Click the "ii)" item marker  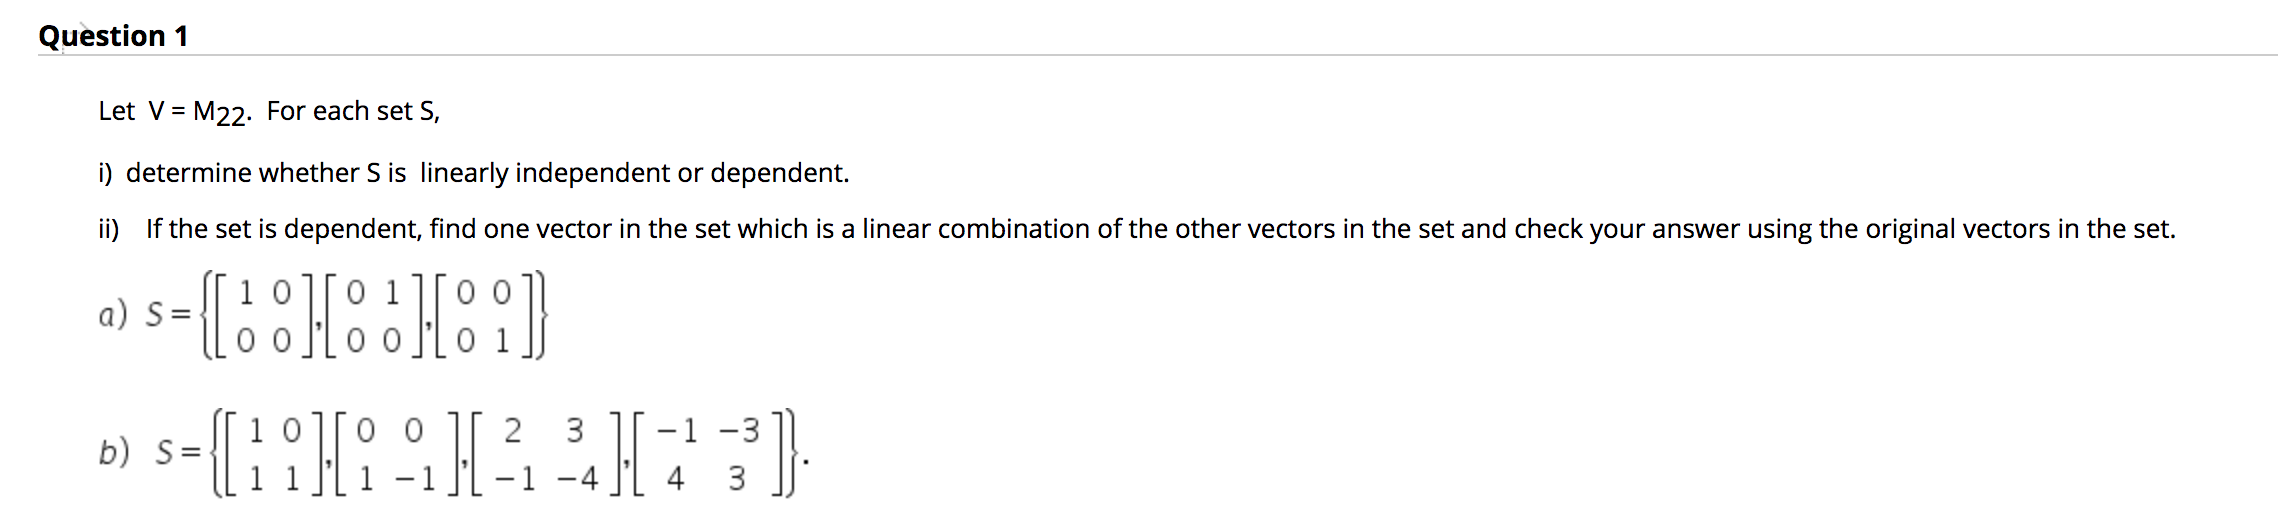tap(109, 229)
